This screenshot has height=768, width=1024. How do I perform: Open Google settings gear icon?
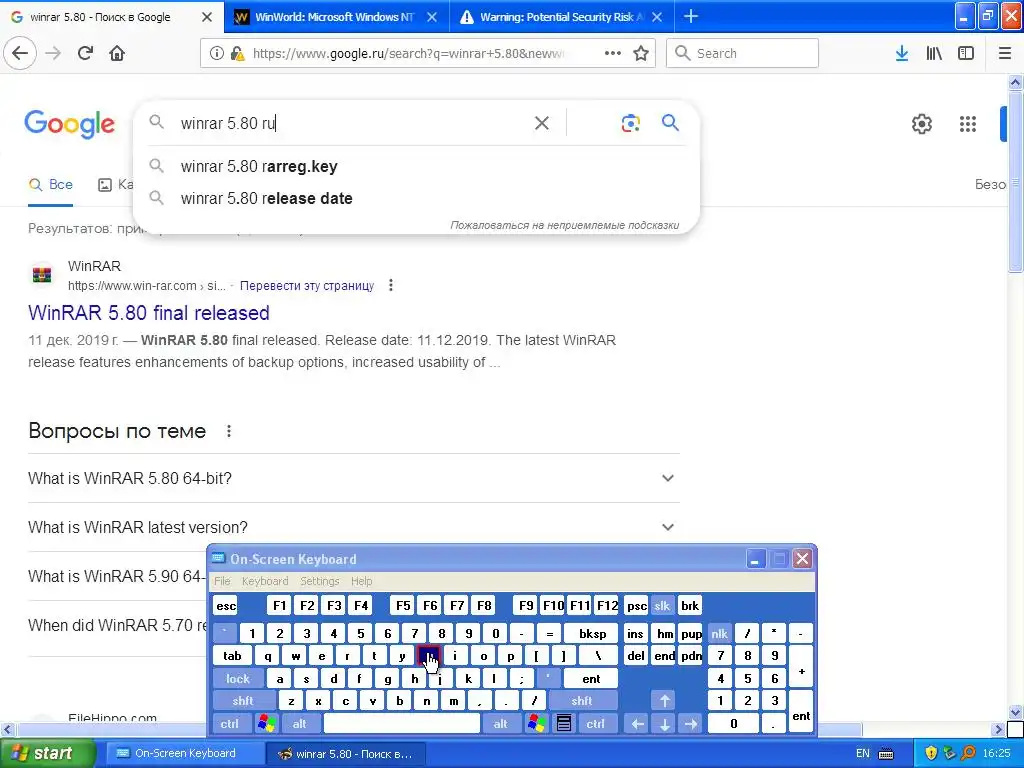[x=921, y=123]
